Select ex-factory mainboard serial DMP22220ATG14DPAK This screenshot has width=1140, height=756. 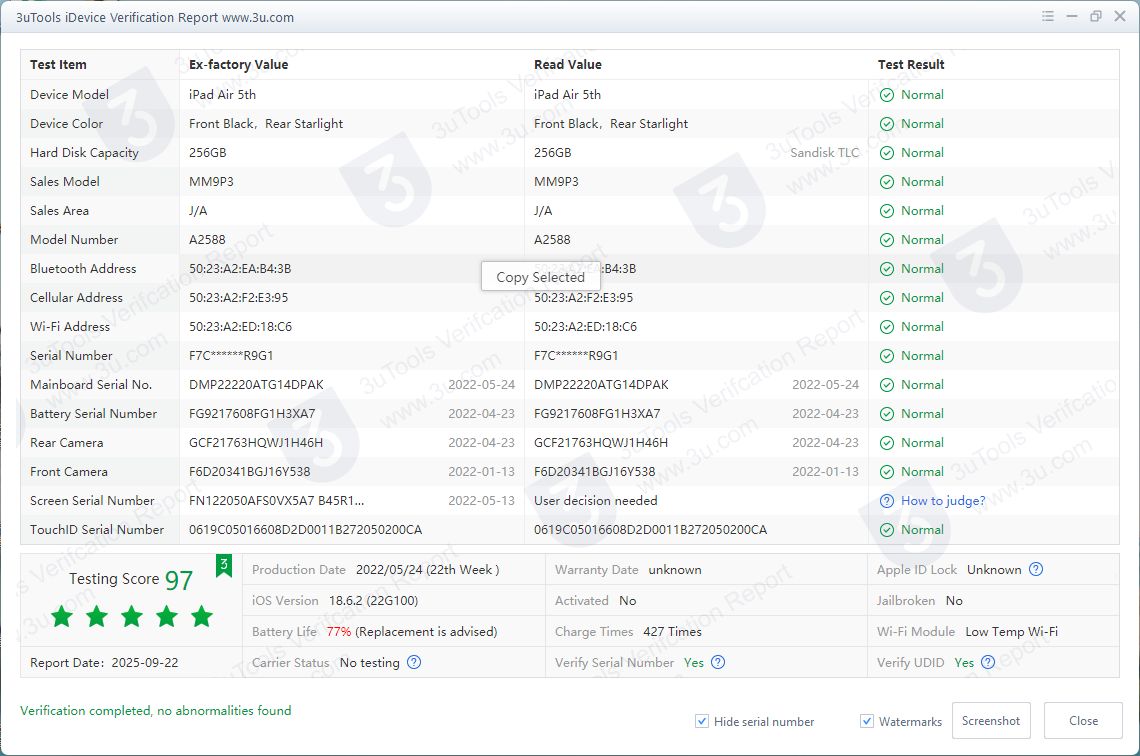256,385
